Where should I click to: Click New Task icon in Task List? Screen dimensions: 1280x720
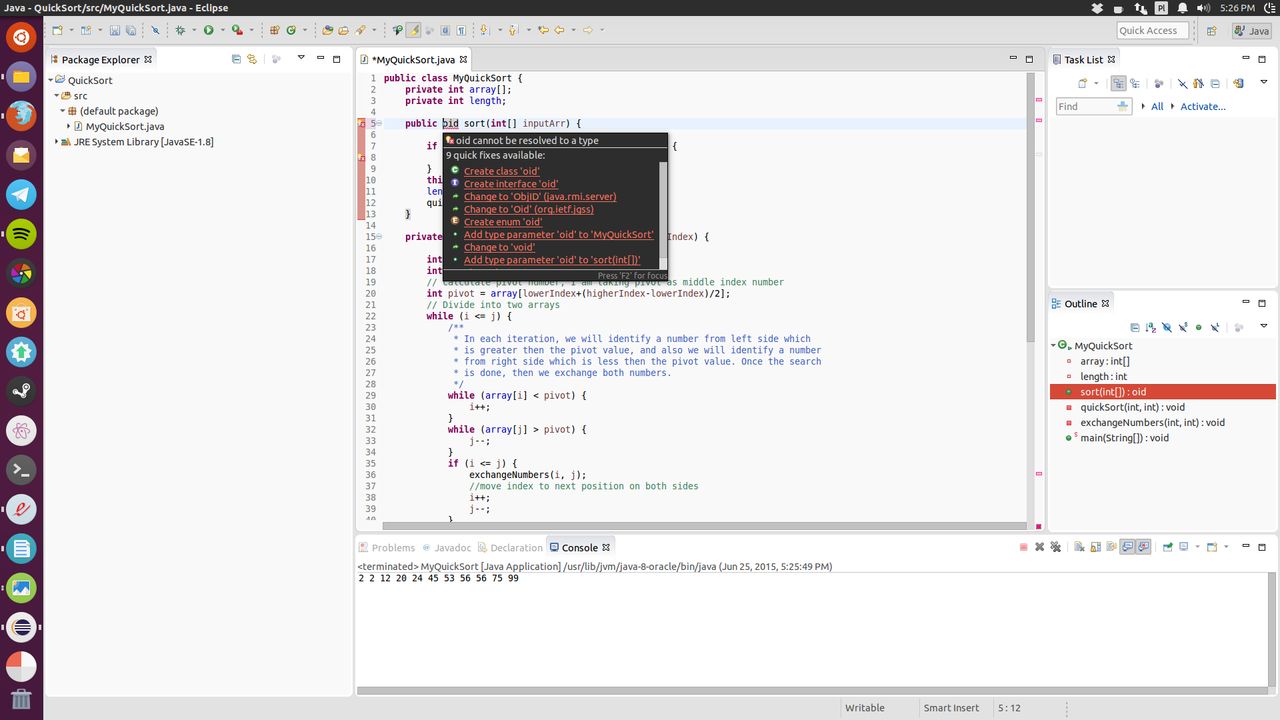[1082, 83]
